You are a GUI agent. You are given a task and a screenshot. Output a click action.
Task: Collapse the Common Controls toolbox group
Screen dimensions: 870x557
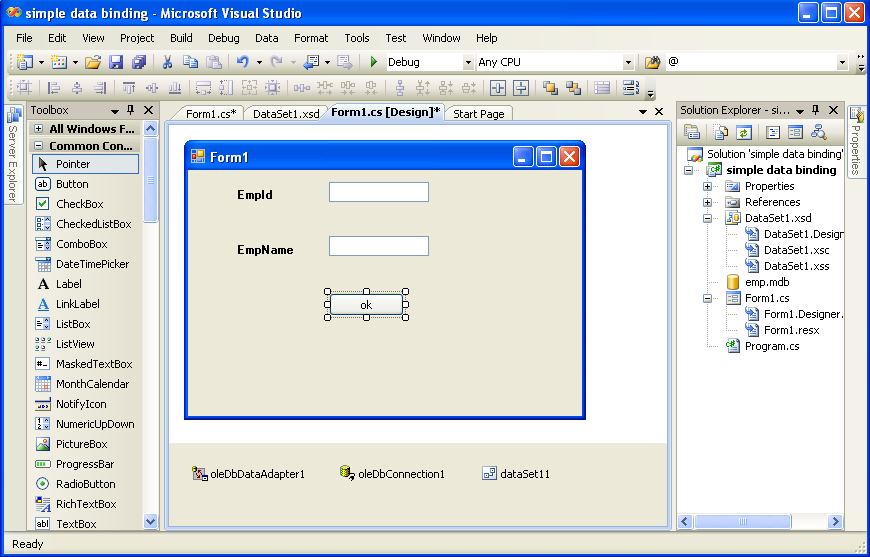click(x=38, y=146)
